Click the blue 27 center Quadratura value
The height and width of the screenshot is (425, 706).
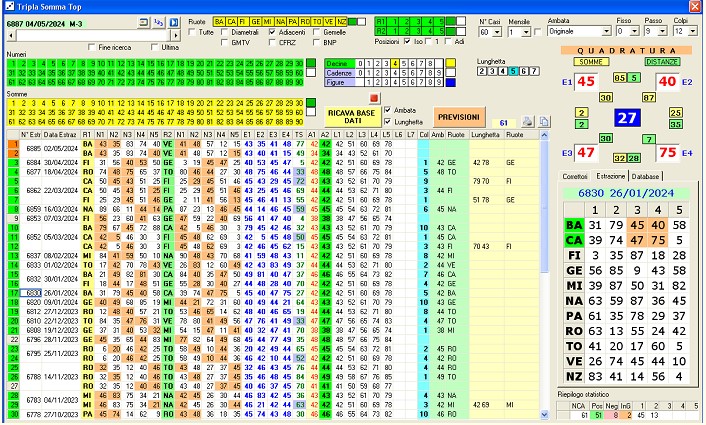coord(627,118)
